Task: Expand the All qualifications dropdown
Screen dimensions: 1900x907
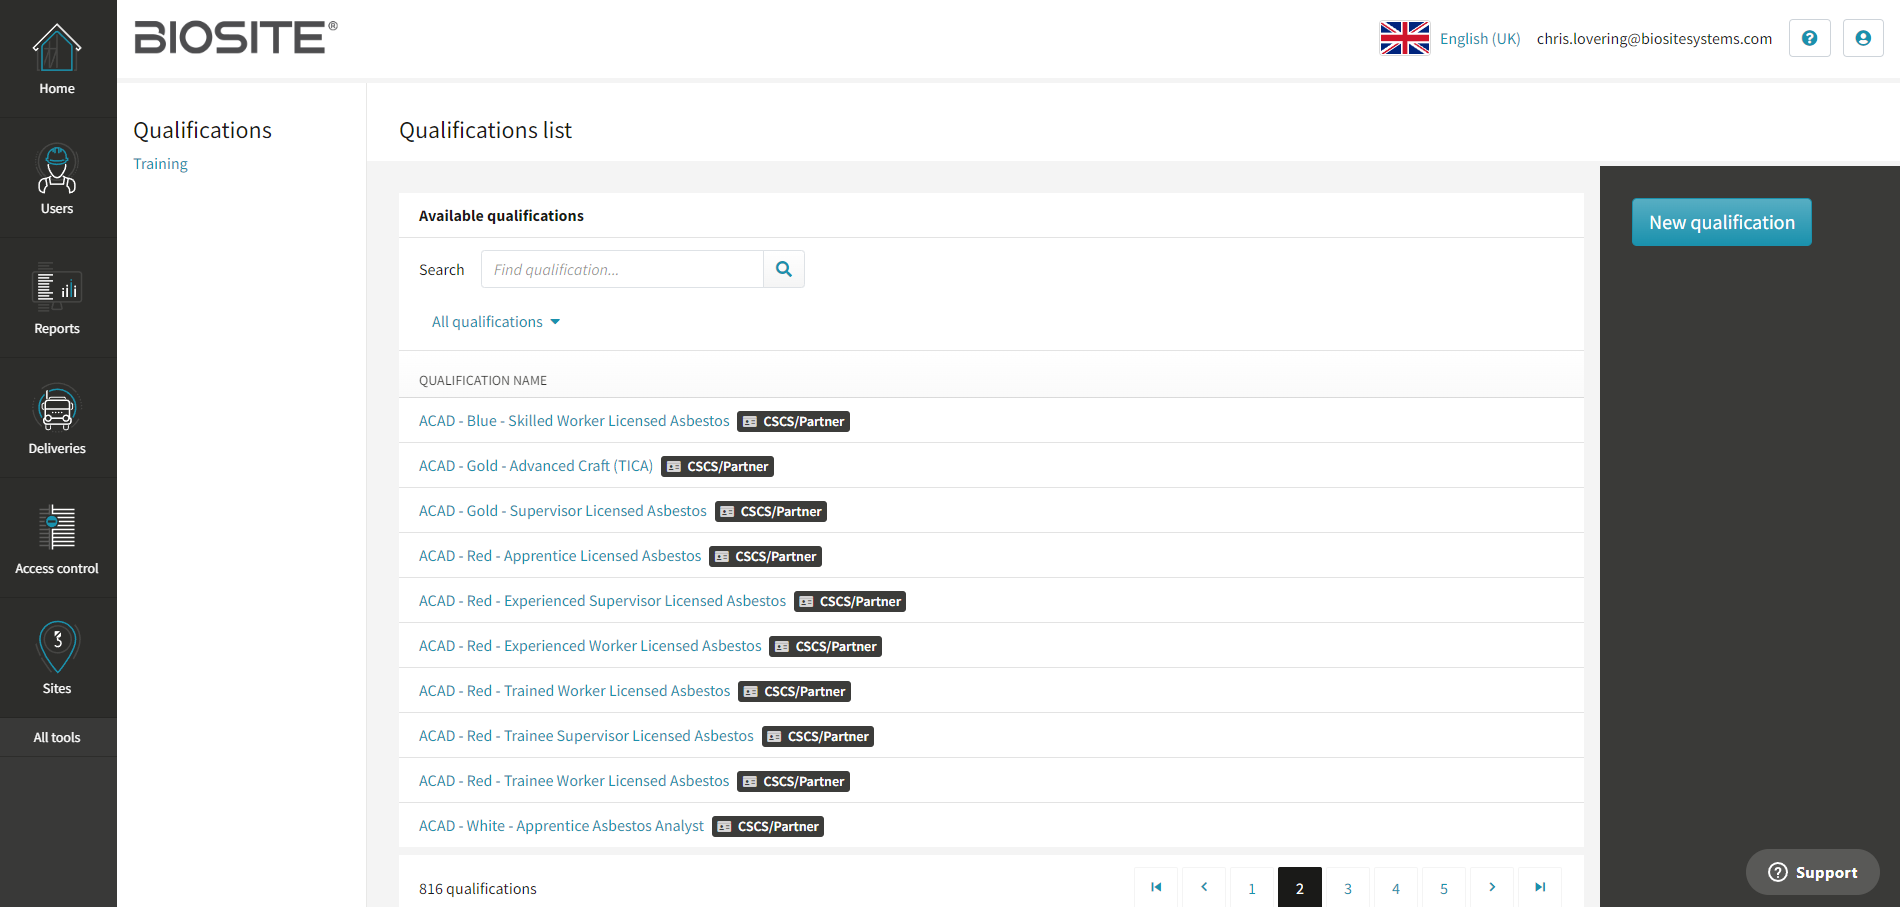Action: (496, 322)
